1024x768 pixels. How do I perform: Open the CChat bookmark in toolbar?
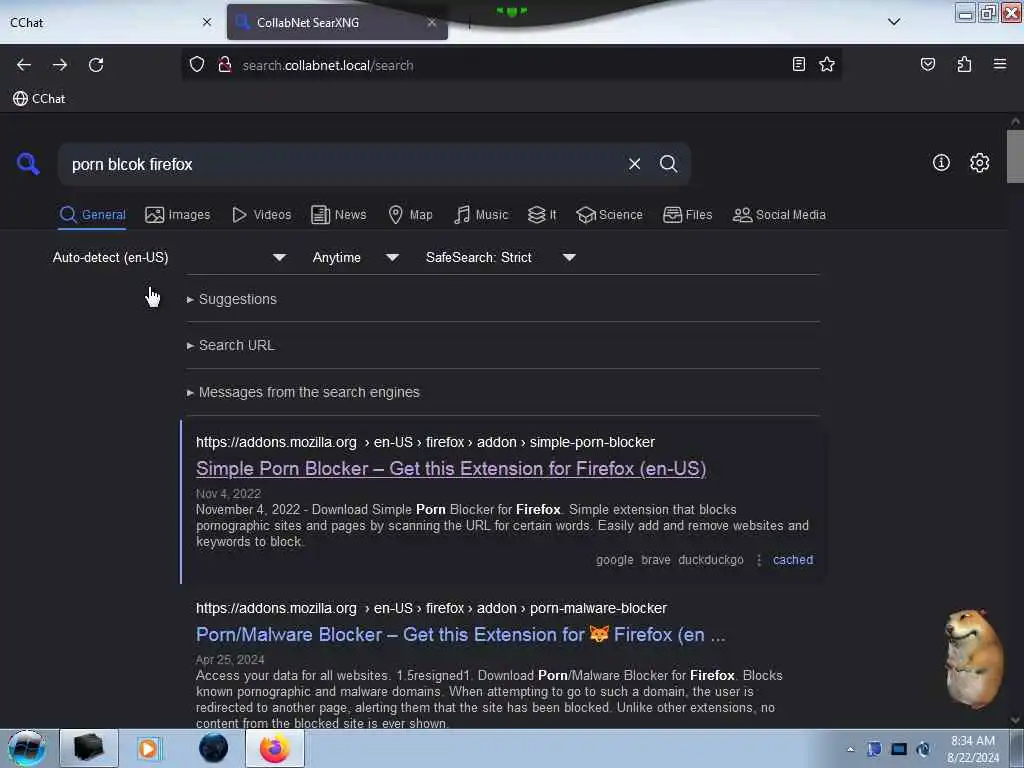coord(39,99)
